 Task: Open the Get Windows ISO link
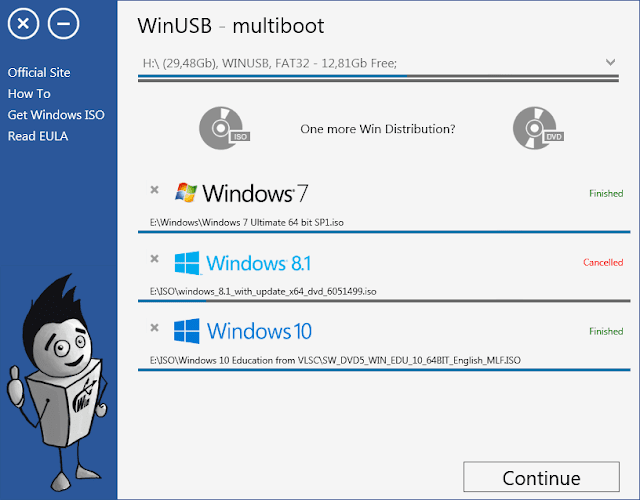click(x=56, y=115)
